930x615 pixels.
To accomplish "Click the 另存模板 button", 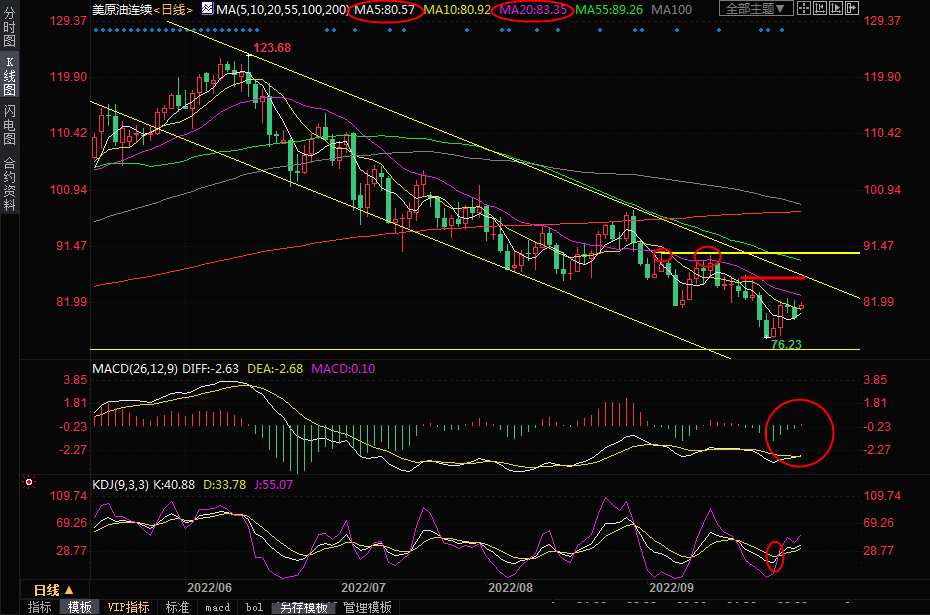I will (303, 607).
